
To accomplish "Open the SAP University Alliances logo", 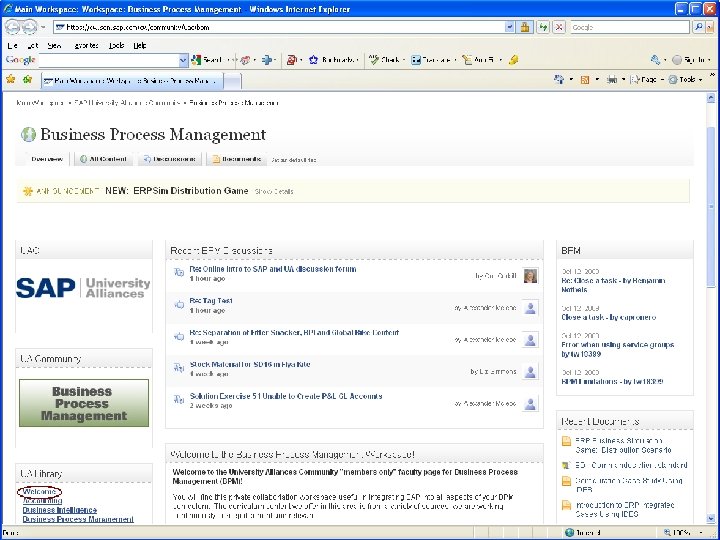I will (x=83, y=288).
